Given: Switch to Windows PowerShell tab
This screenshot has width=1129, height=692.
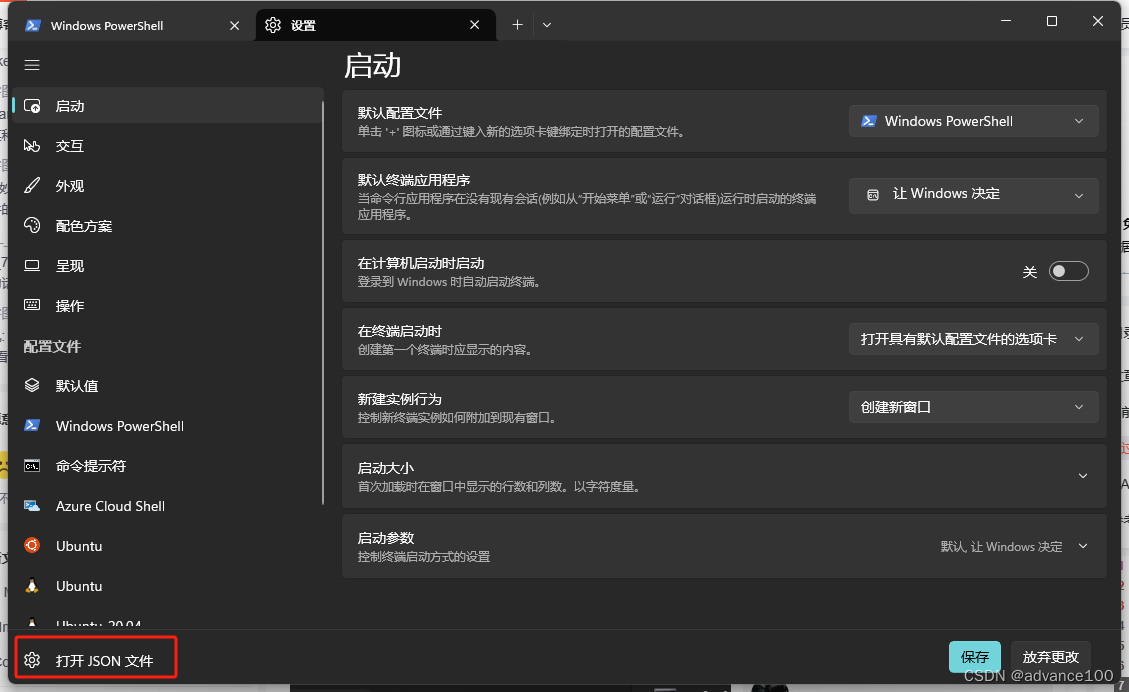Looking at the screenshot, I should pos(131,25).
